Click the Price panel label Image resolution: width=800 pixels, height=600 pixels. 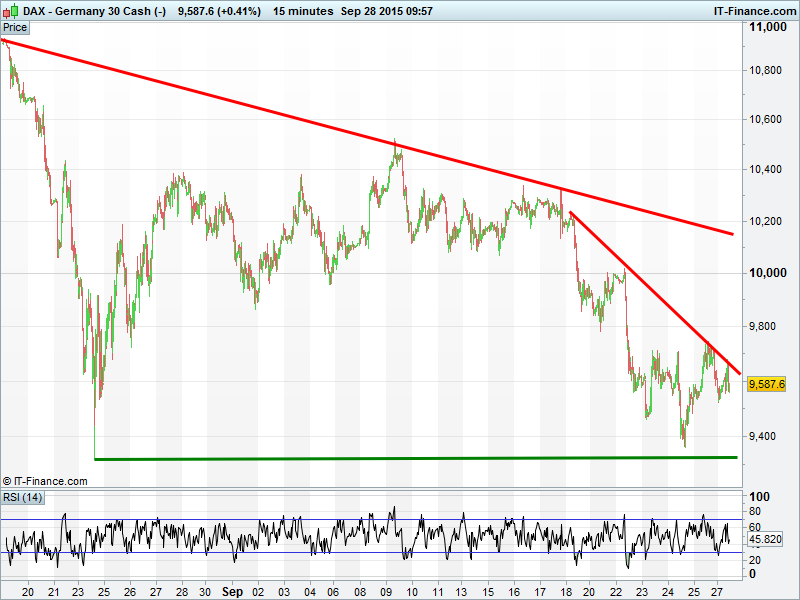(x=16, y=28)
